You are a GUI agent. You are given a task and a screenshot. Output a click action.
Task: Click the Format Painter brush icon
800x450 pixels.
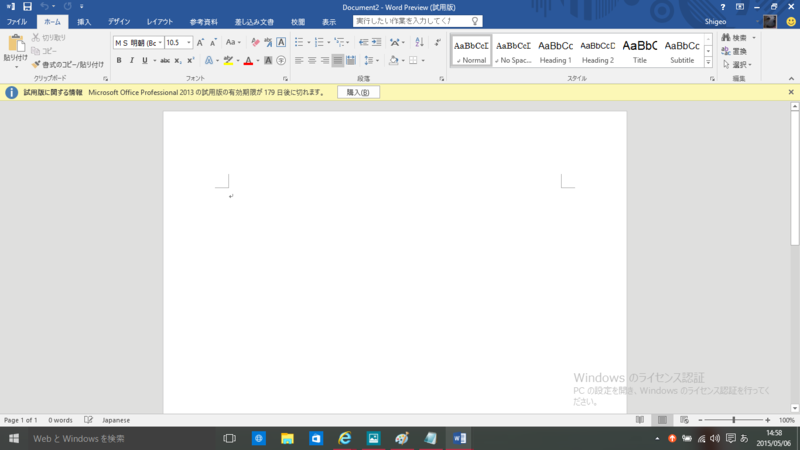(x=36, y=64)
